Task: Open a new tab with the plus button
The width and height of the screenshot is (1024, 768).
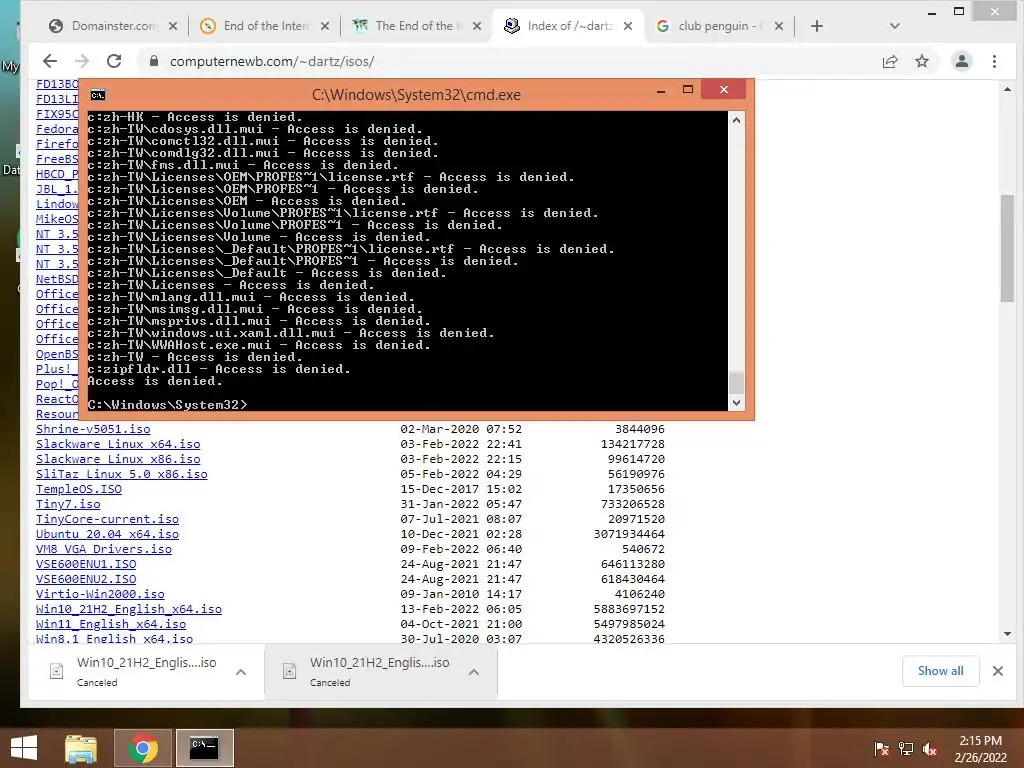Action: point(816,26)
